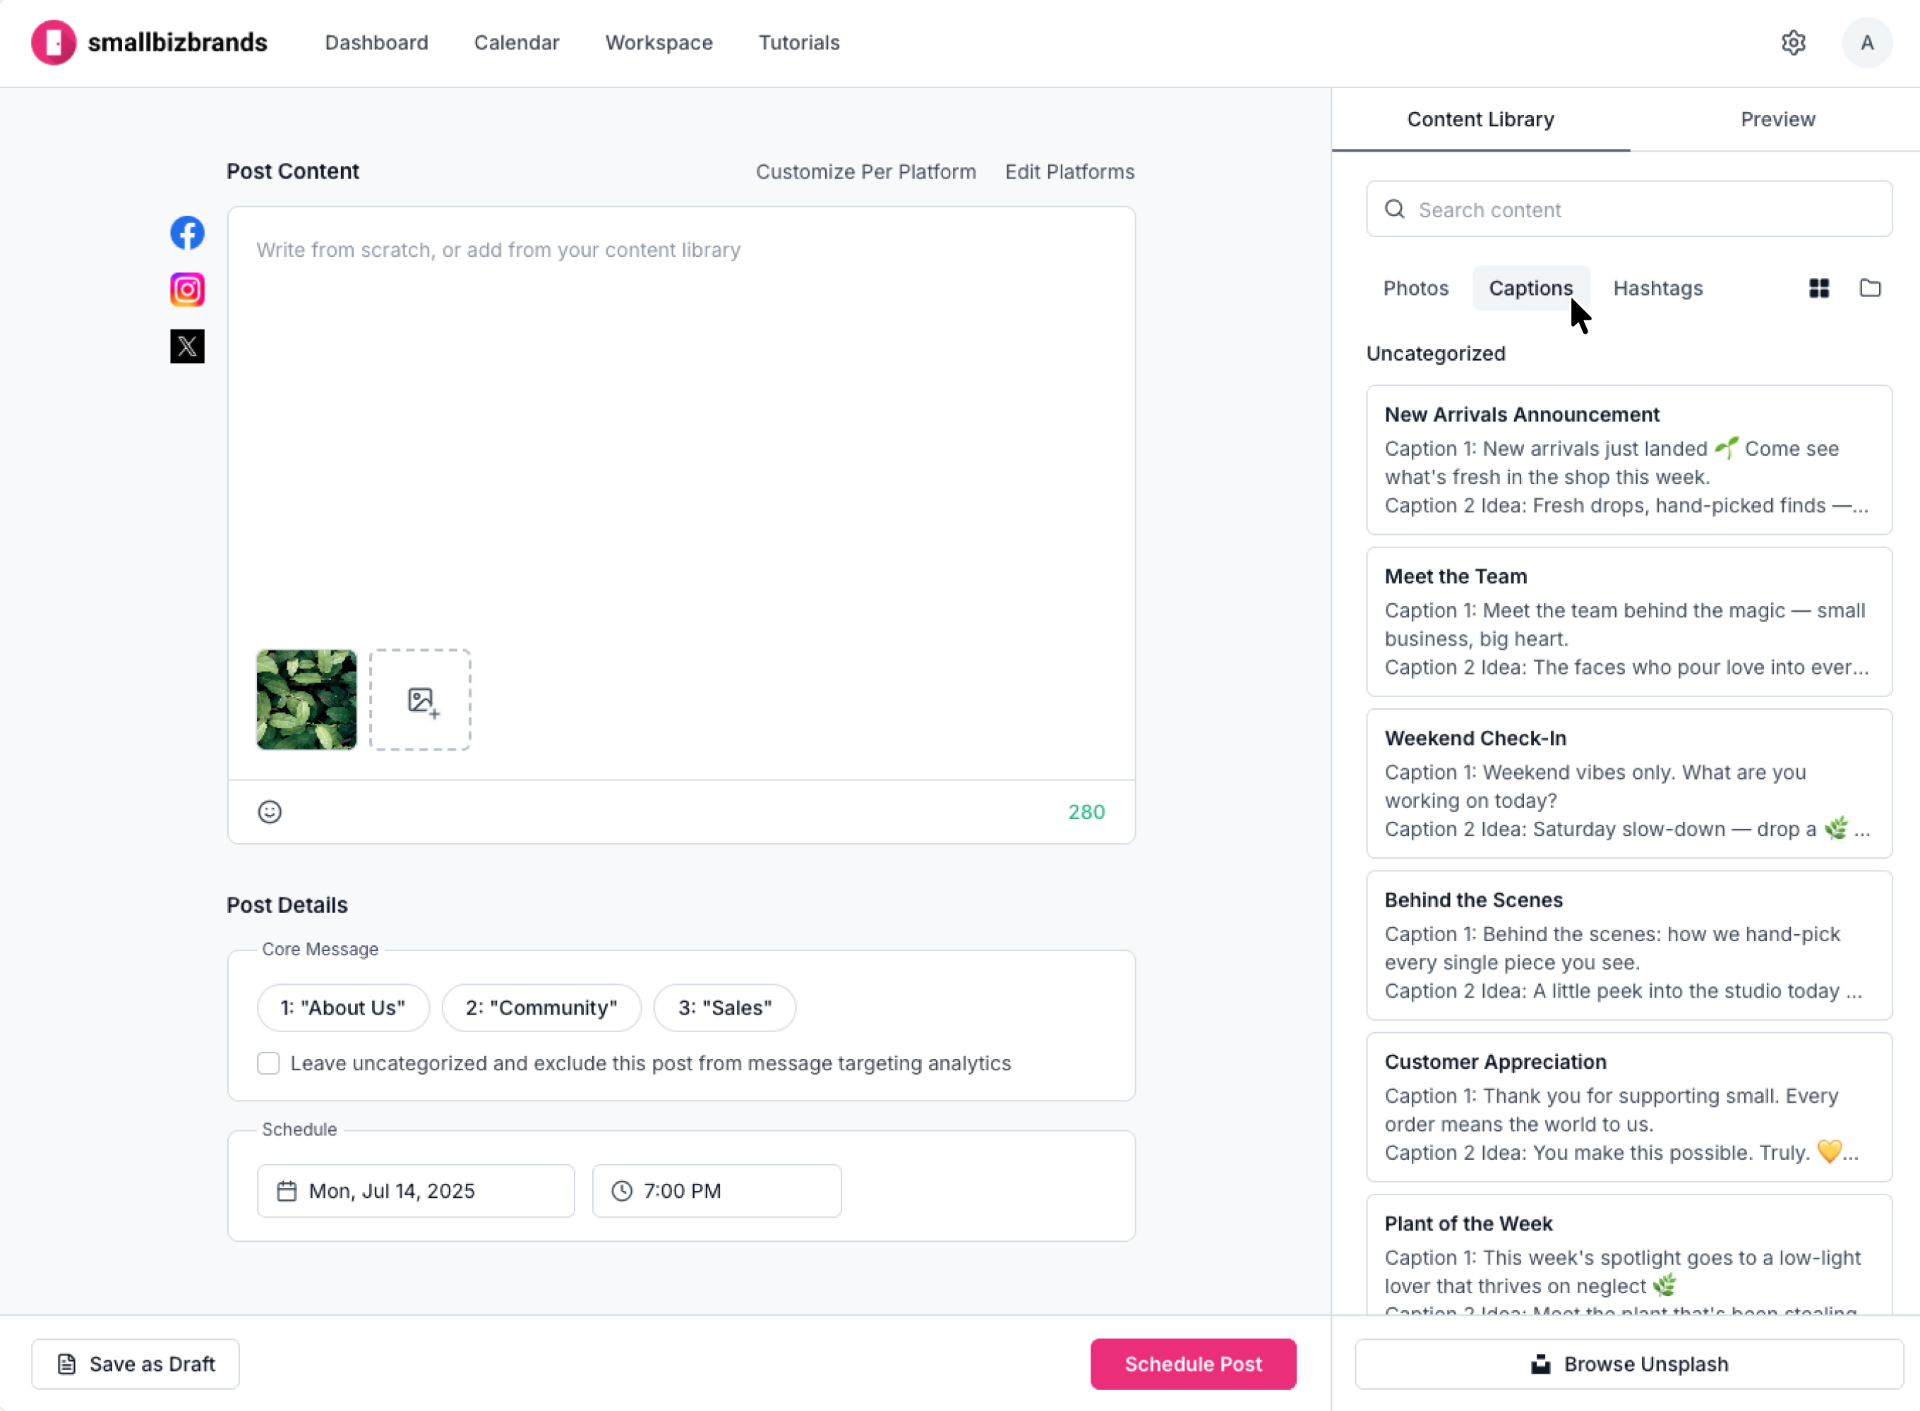Screen dimensions: 1920x1411
Task: Switch to the Preview tab
Action: click(x=1777, y=119)
